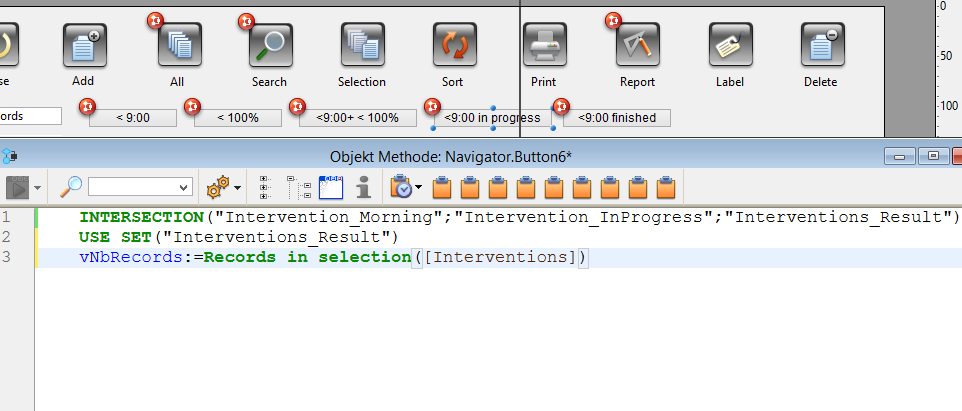
Task: Click the Selection icon button
Action: tap(361, 45)
